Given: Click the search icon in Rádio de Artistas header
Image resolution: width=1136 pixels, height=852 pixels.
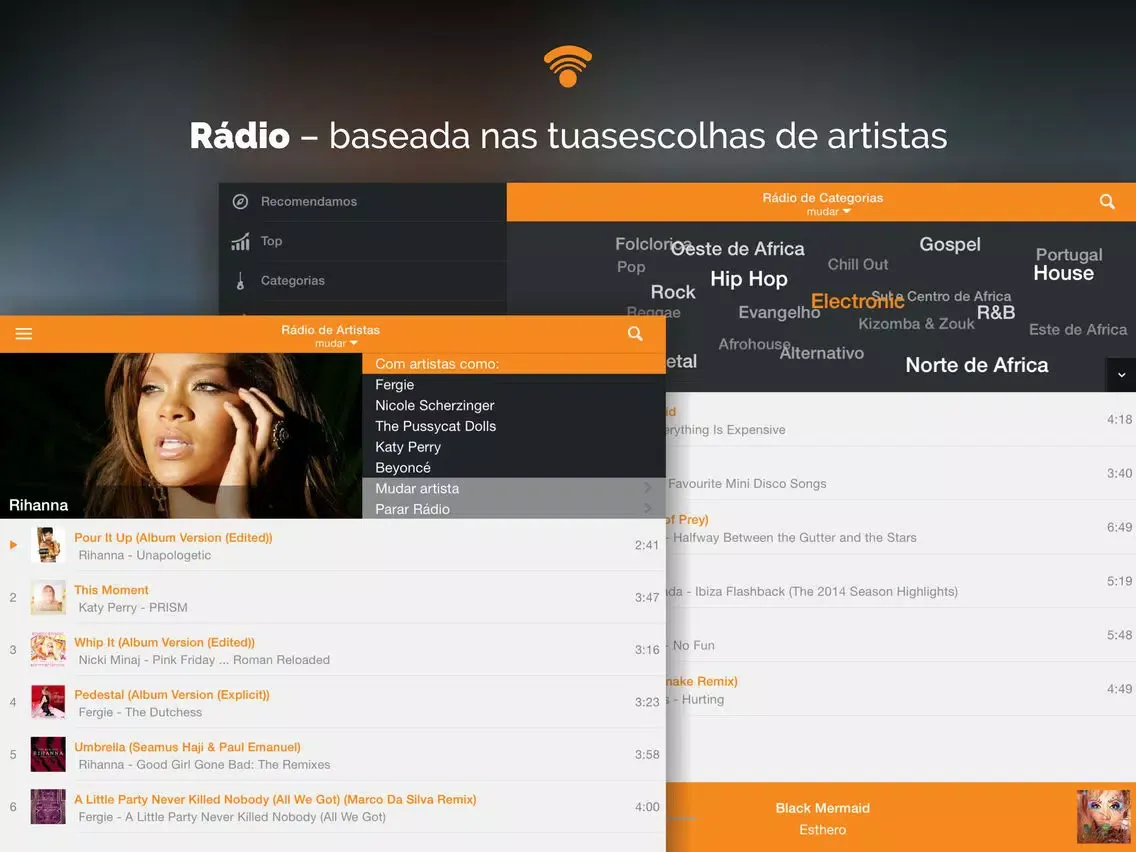Looking at the screenshot, I should tap(635, 333).
